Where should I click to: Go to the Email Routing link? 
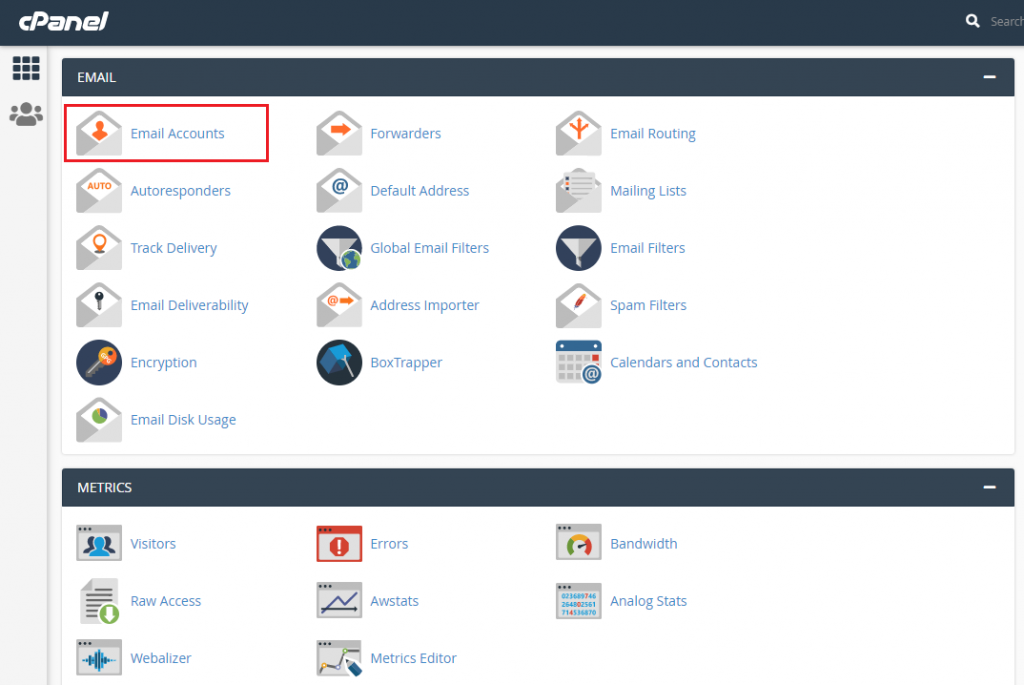(653, 134)
